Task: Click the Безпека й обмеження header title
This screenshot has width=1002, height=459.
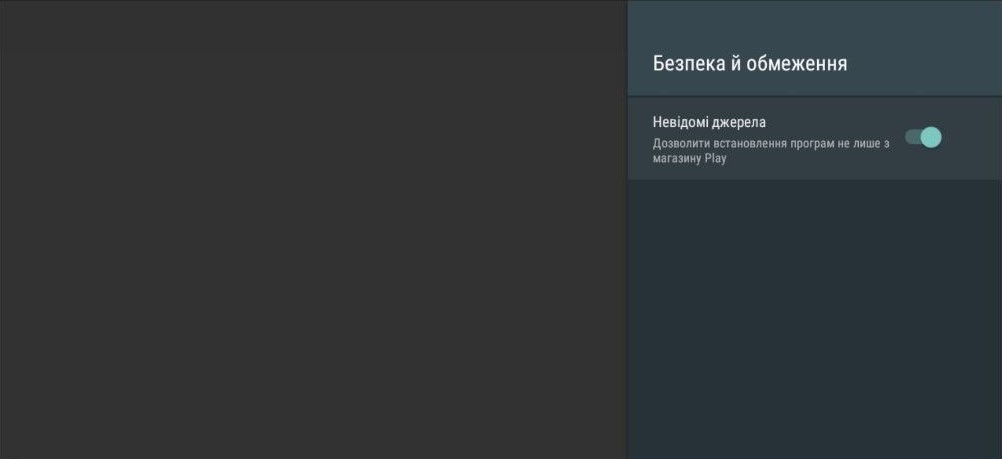Action: coord(749,63)
